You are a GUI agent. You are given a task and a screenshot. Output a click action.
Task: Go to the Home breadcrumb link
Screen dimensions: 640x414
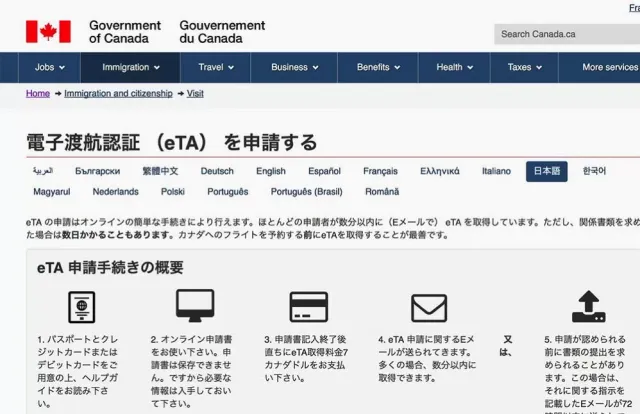(38, 93)
